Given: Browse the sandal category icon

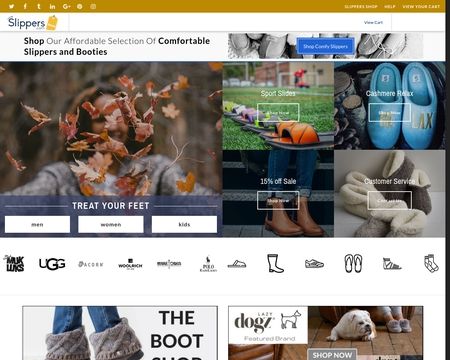Looking at the screenshot, I should click(392, 264).
